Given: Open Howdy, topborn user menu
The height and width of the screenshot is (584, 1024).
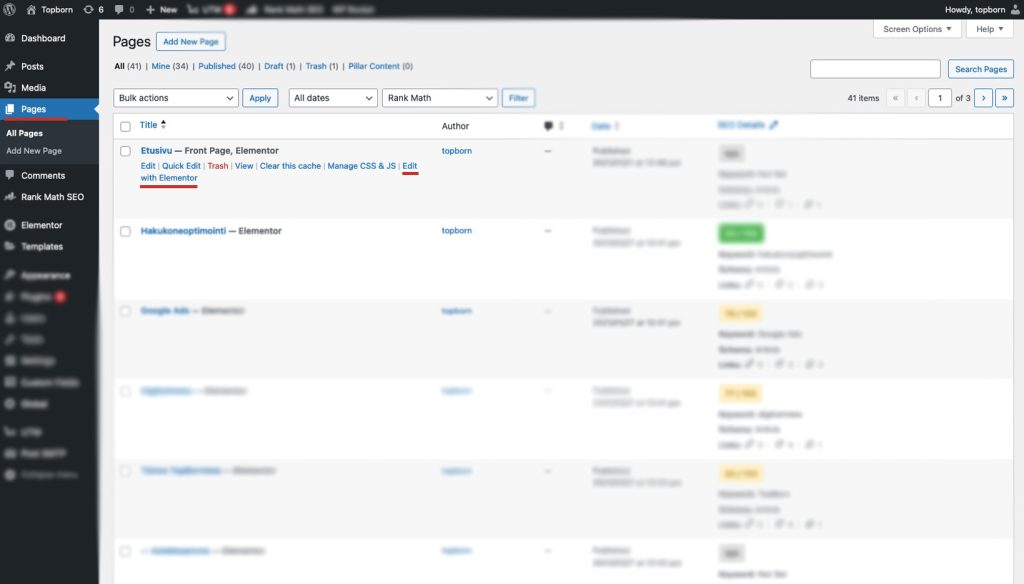Looking at the screenshot, I should 982,9.
